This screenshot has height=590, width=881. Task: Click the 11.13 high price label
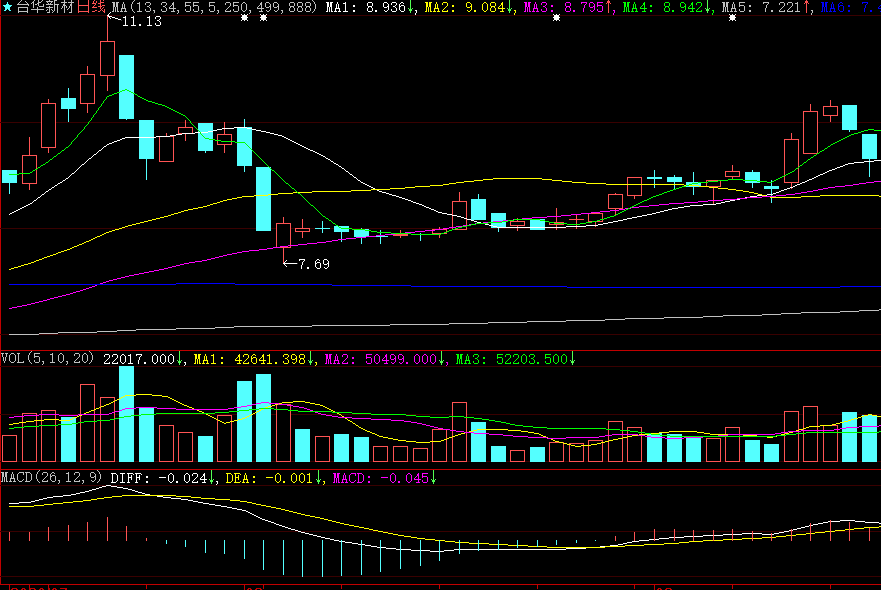142,21
